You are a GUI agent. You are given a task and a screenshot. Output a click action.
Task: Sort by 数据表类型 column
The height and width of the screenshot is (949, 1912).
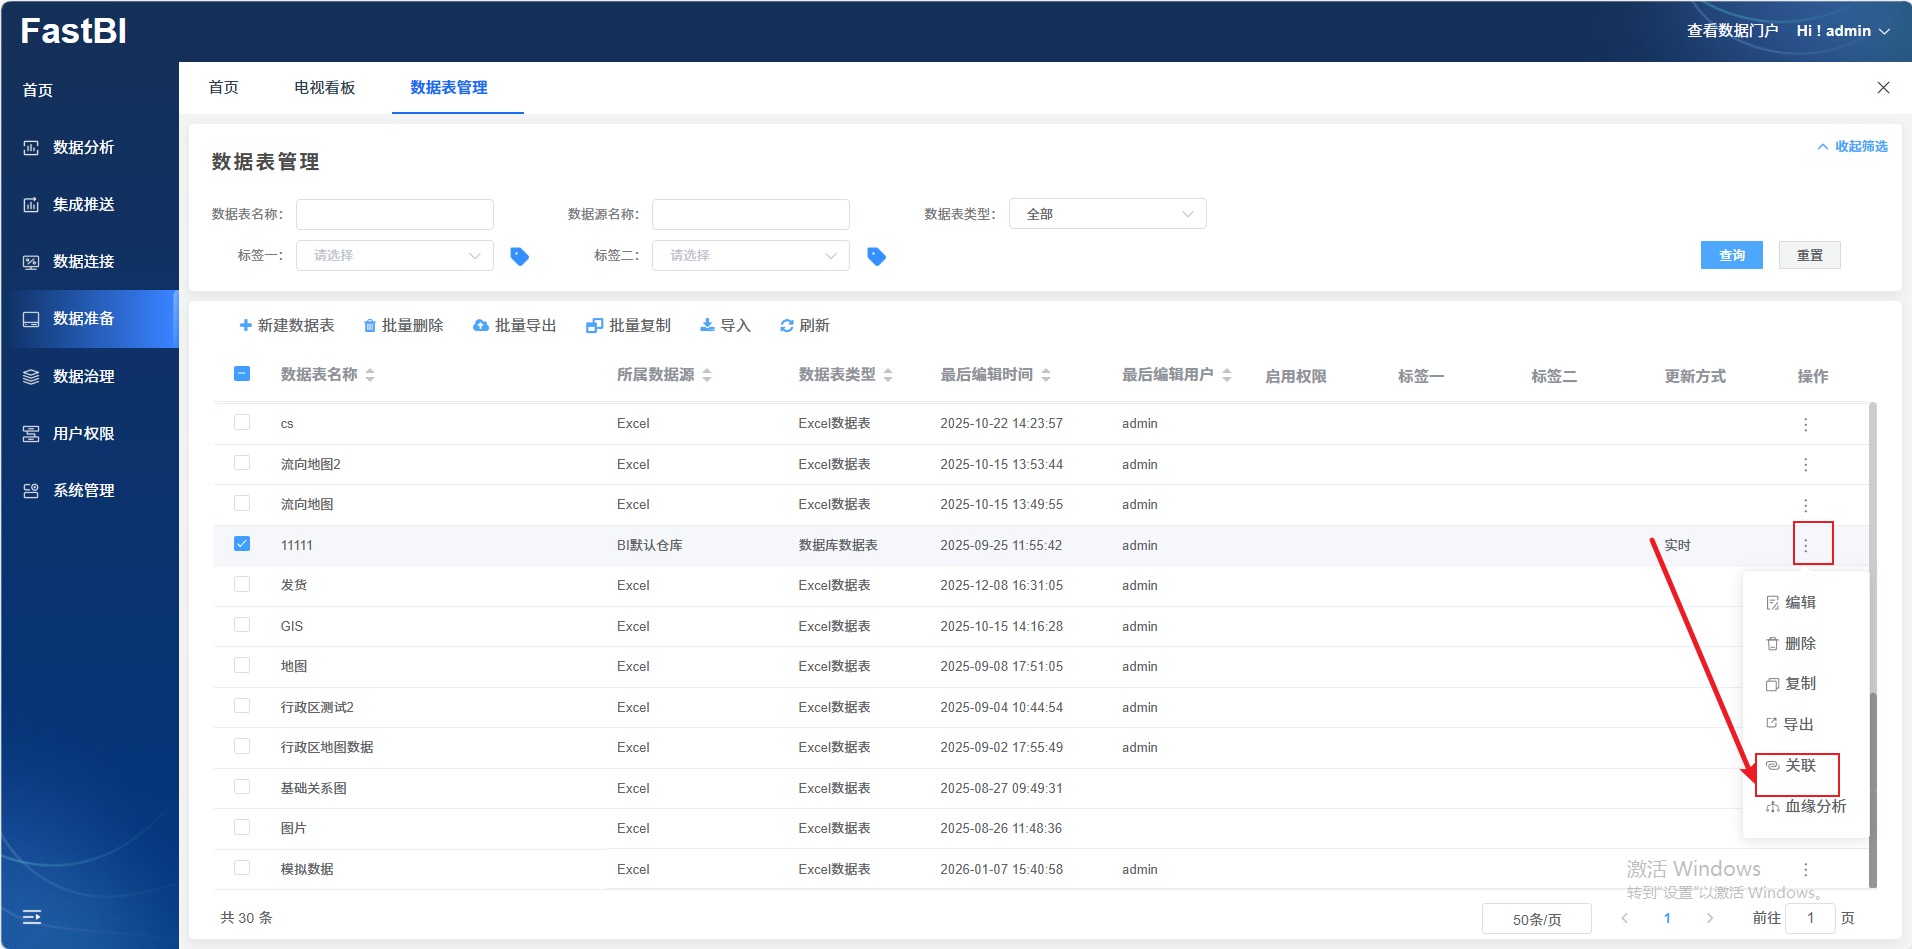click(x=888, y=376)
